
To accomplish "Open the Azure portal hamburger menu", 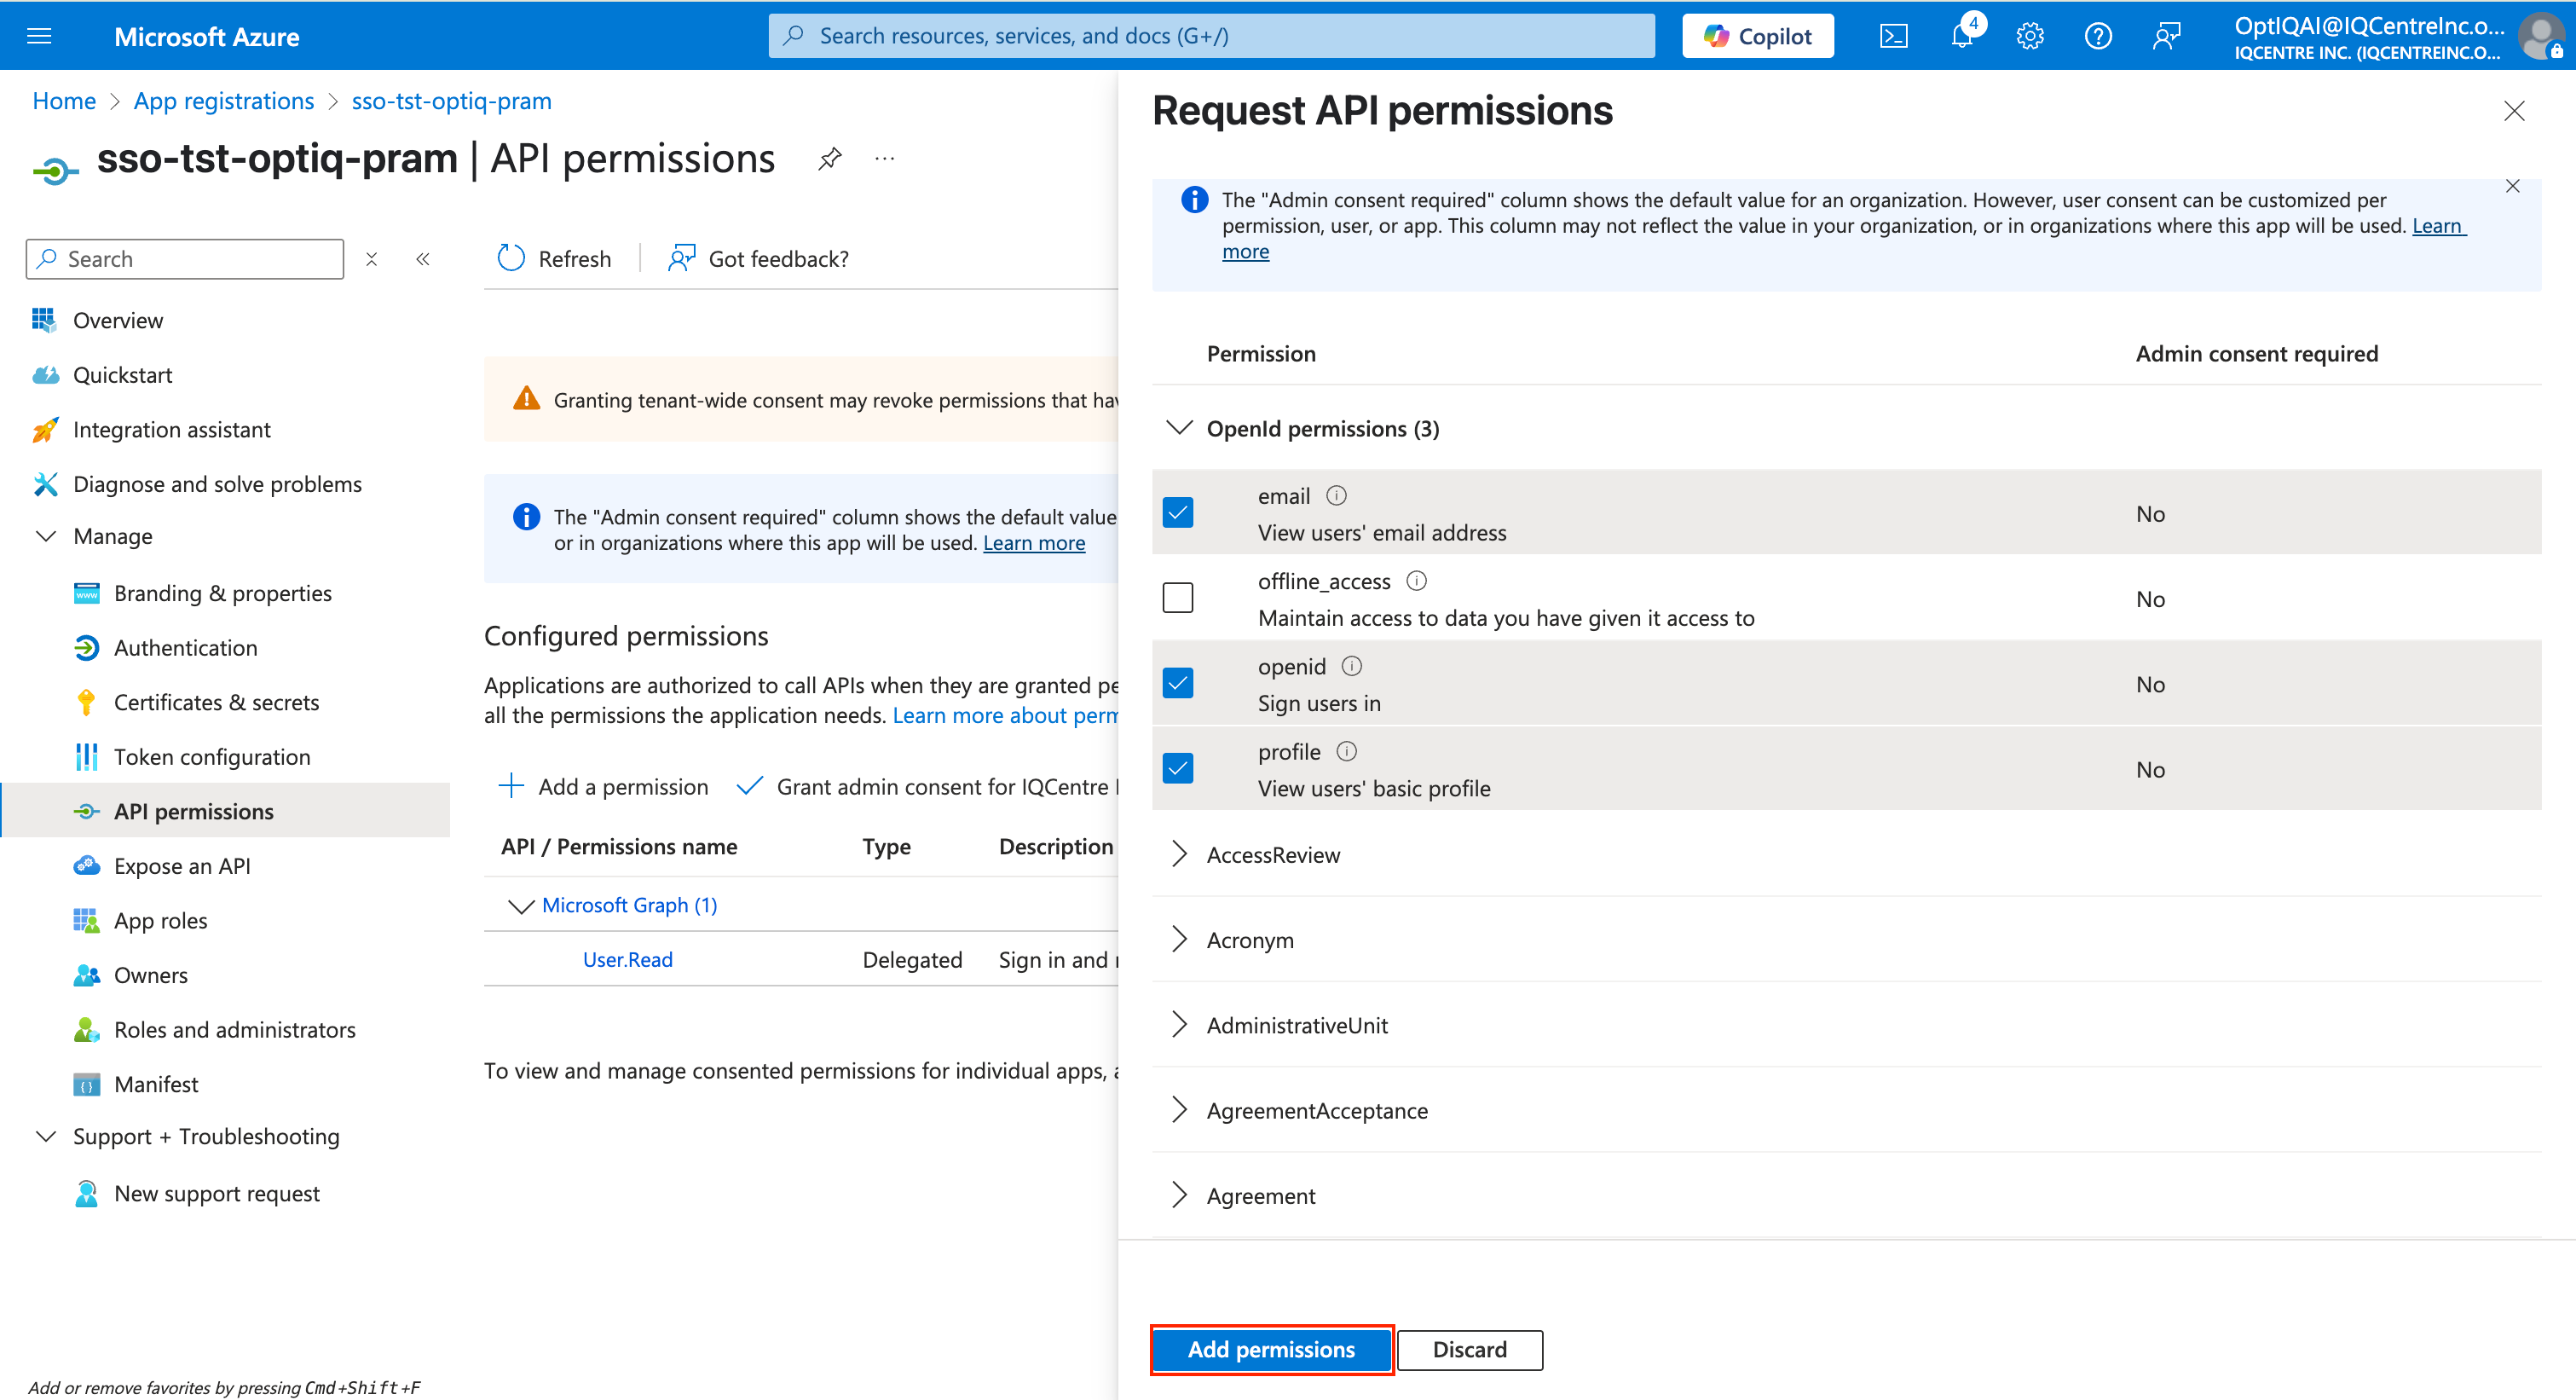I will (x=39, y=37).
